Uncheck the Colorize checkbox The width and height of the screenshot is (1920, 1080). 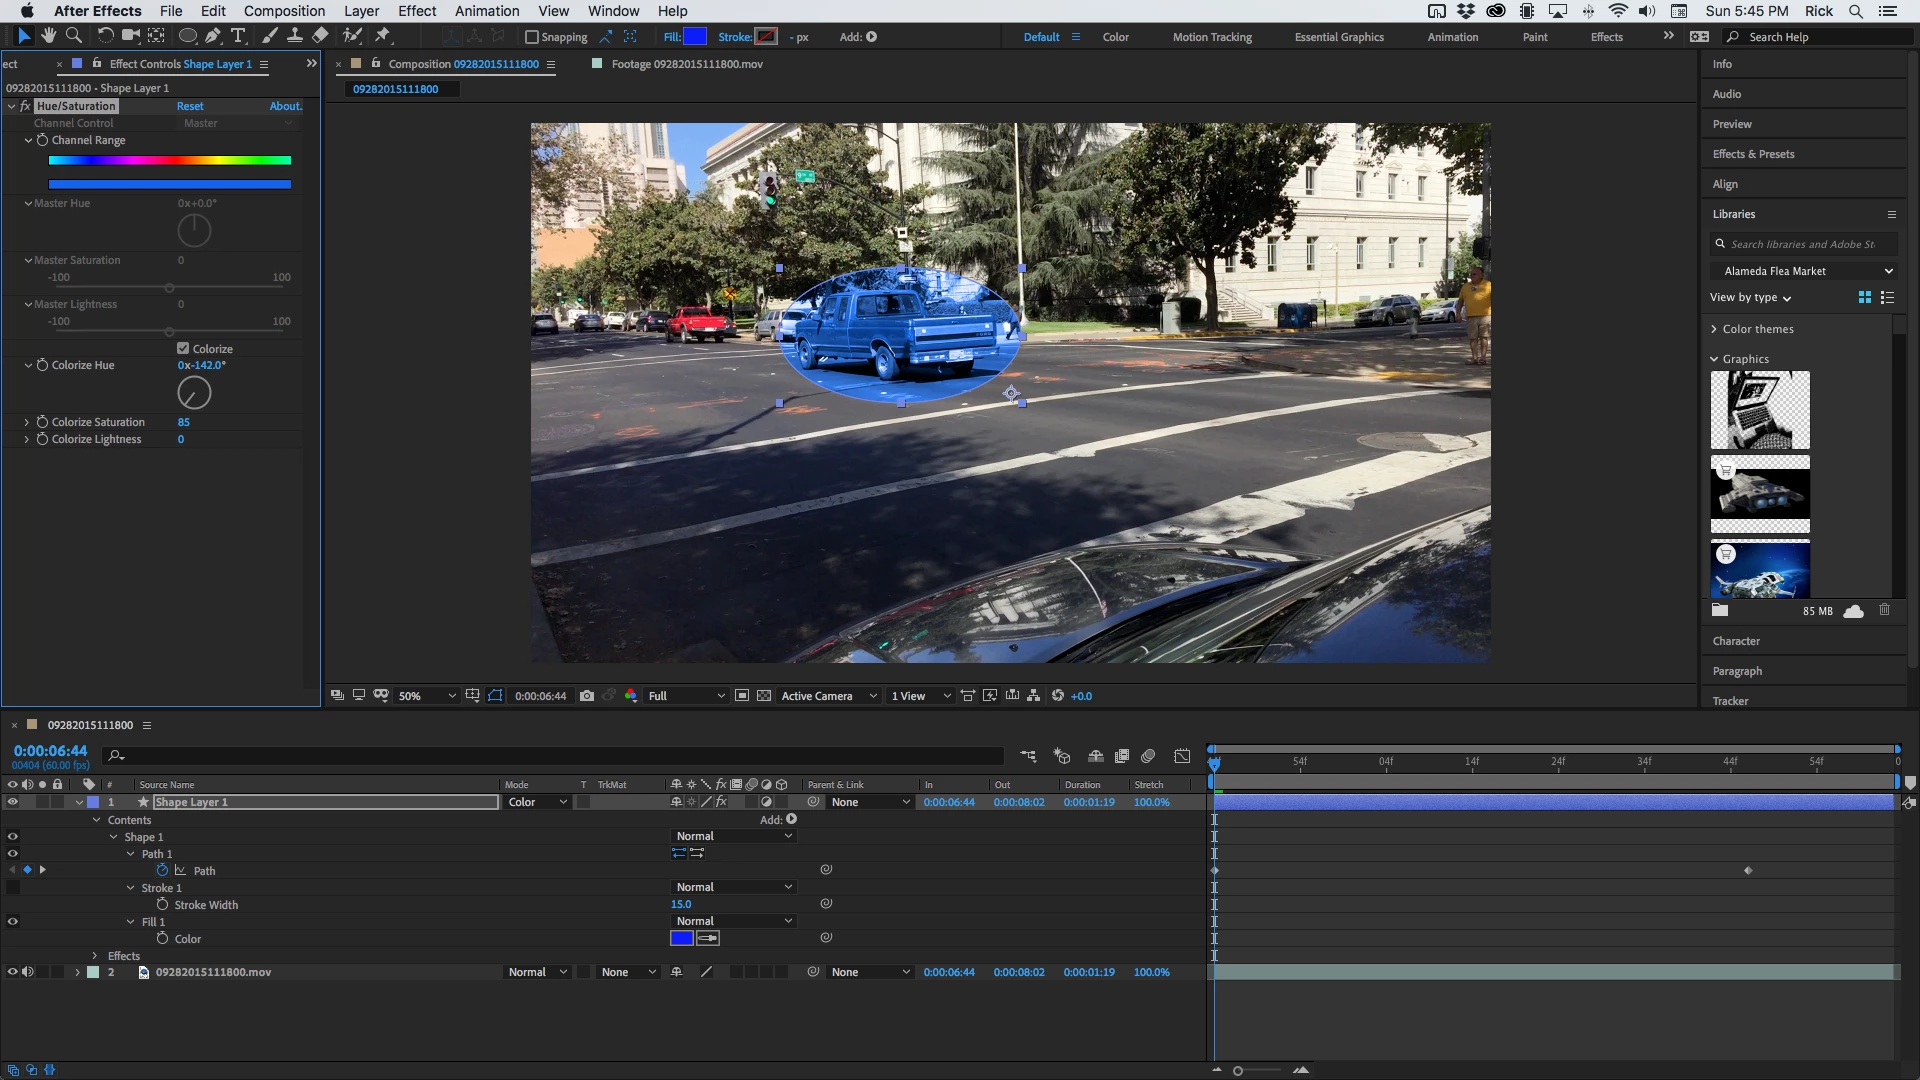point(183,349)
